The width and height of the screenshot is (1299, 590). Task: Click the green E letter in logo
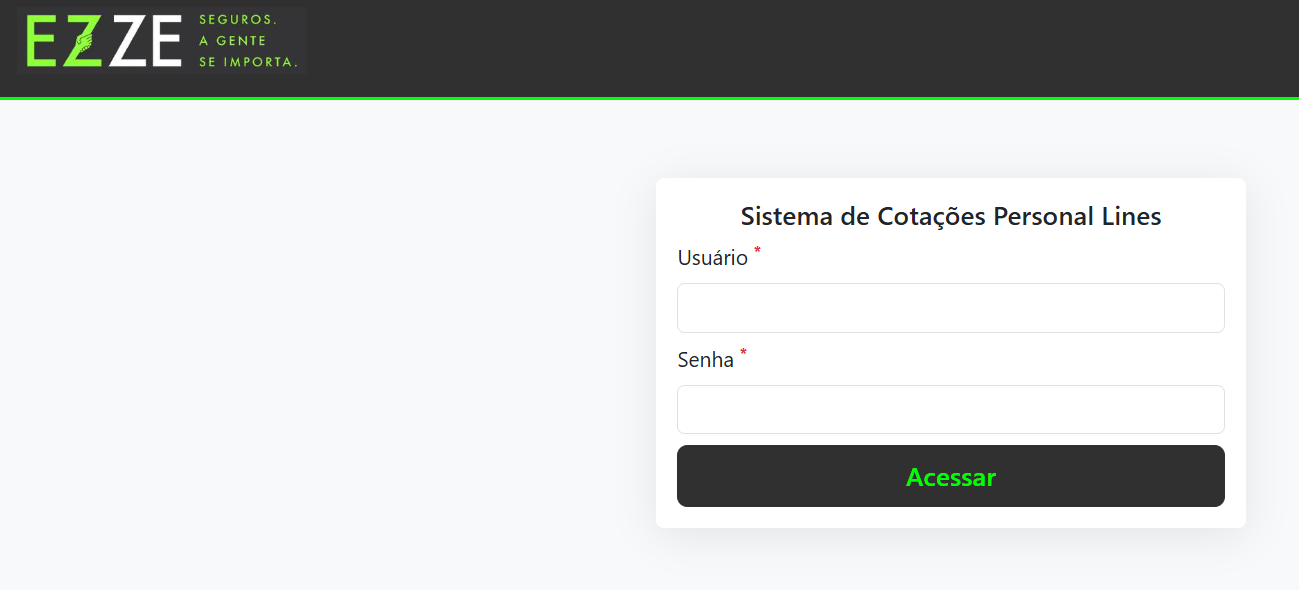pos(44,42)
